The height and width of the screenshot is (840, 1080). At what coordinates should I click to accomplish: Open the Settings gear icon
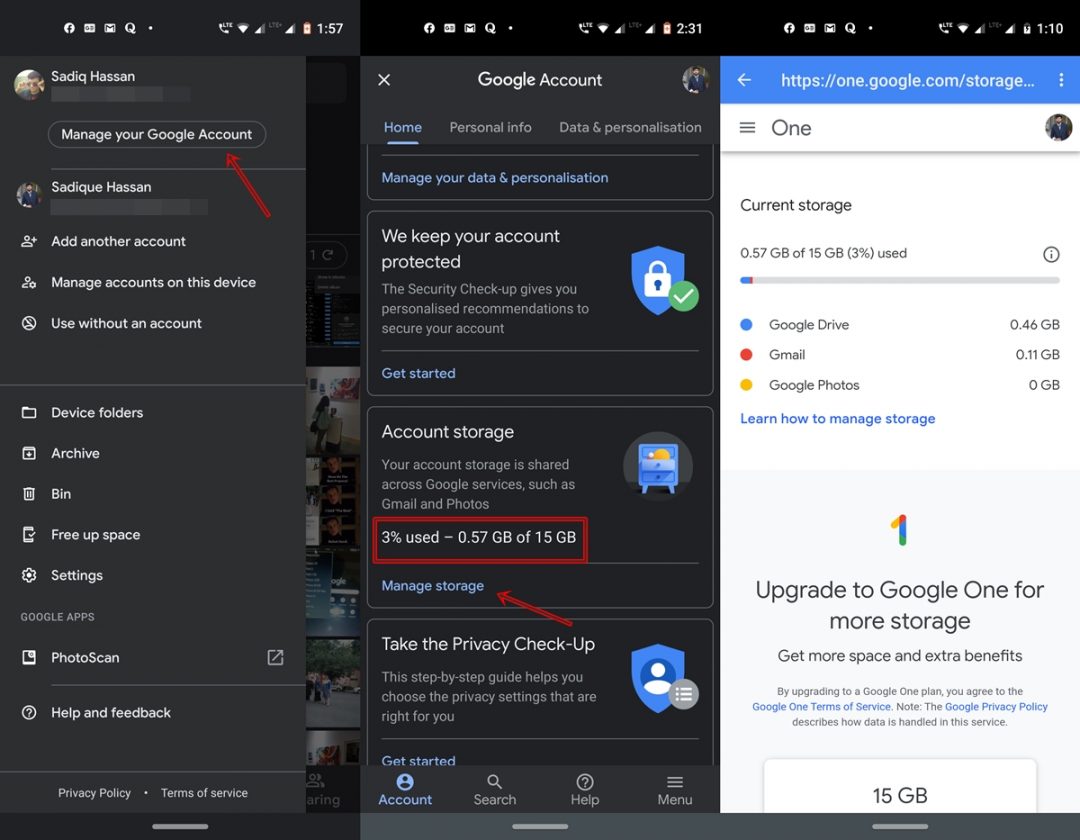29,575
